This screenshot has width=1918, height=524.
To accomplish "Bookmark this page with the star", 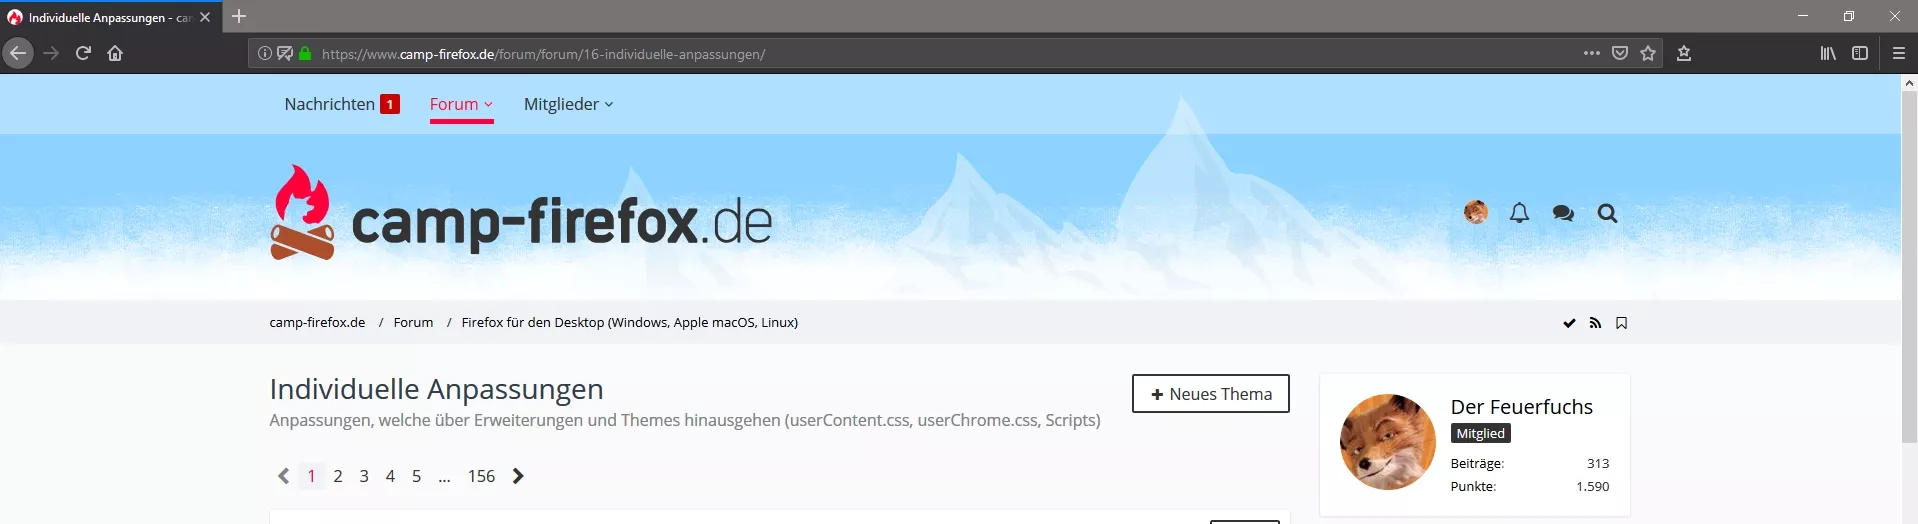I will point(1648,53).
